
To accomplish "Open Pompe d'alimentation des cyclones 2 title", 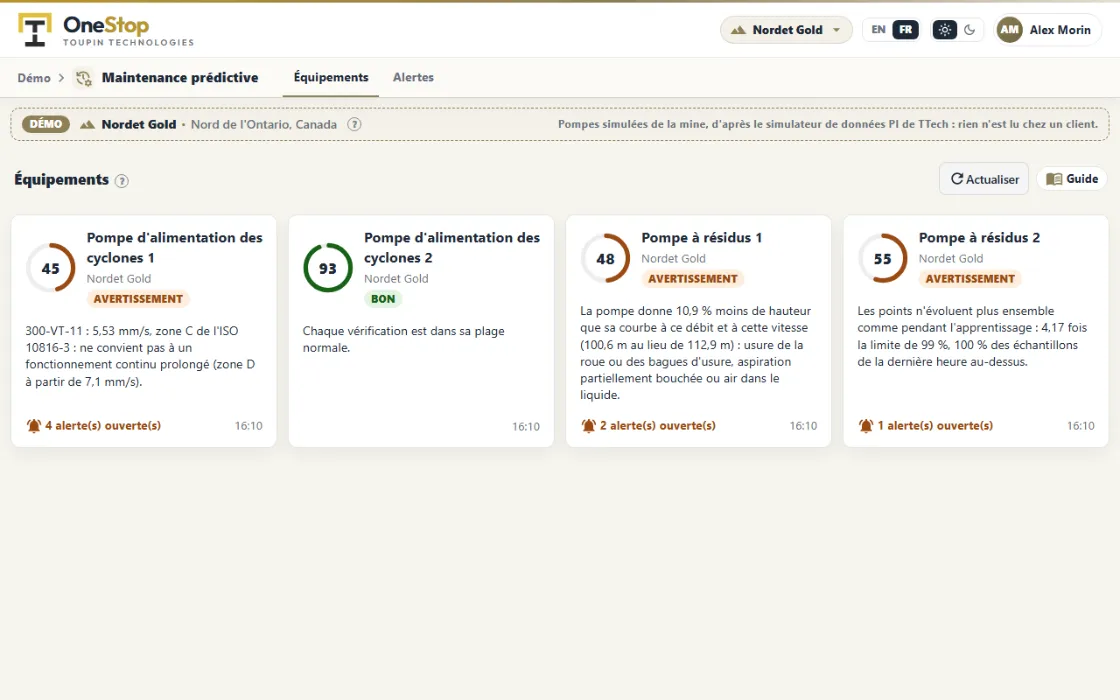I will click(x=451, y=247).
